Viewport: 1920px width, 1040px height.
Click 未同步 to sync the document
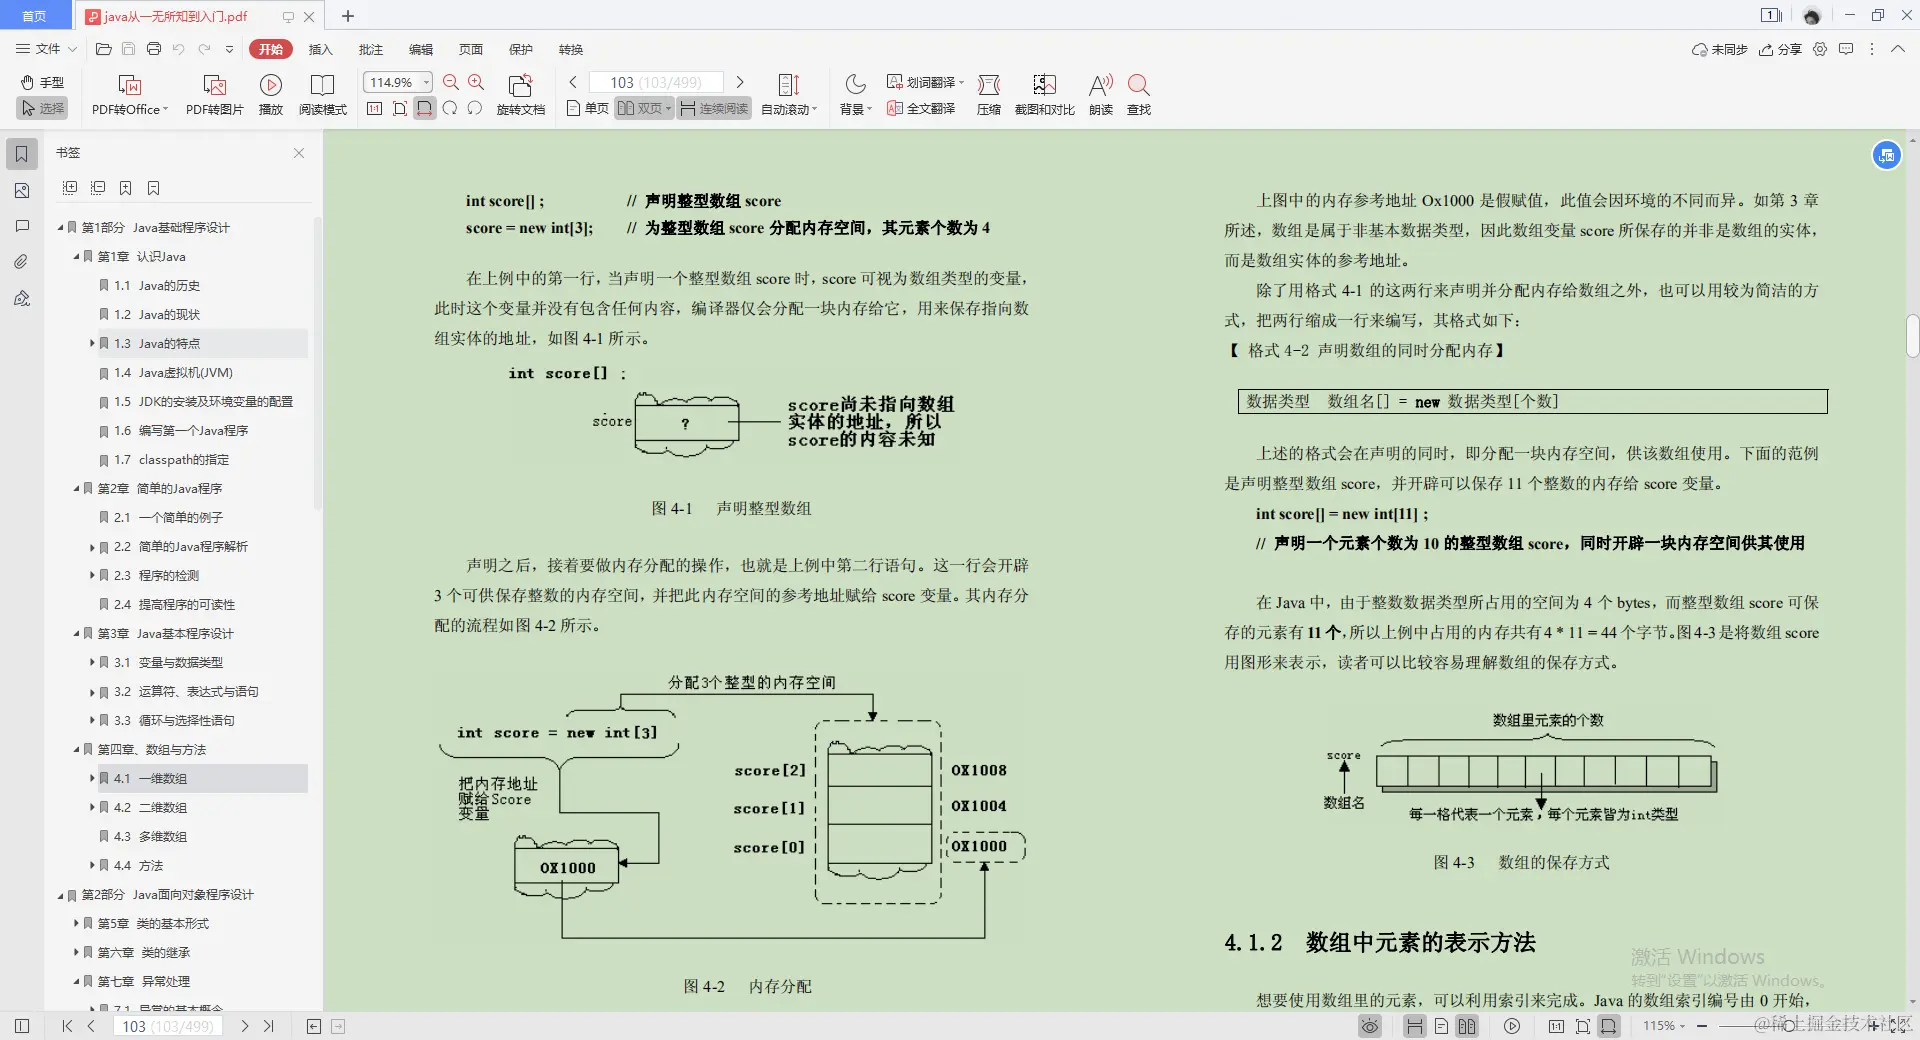[x=1719, y=49]
